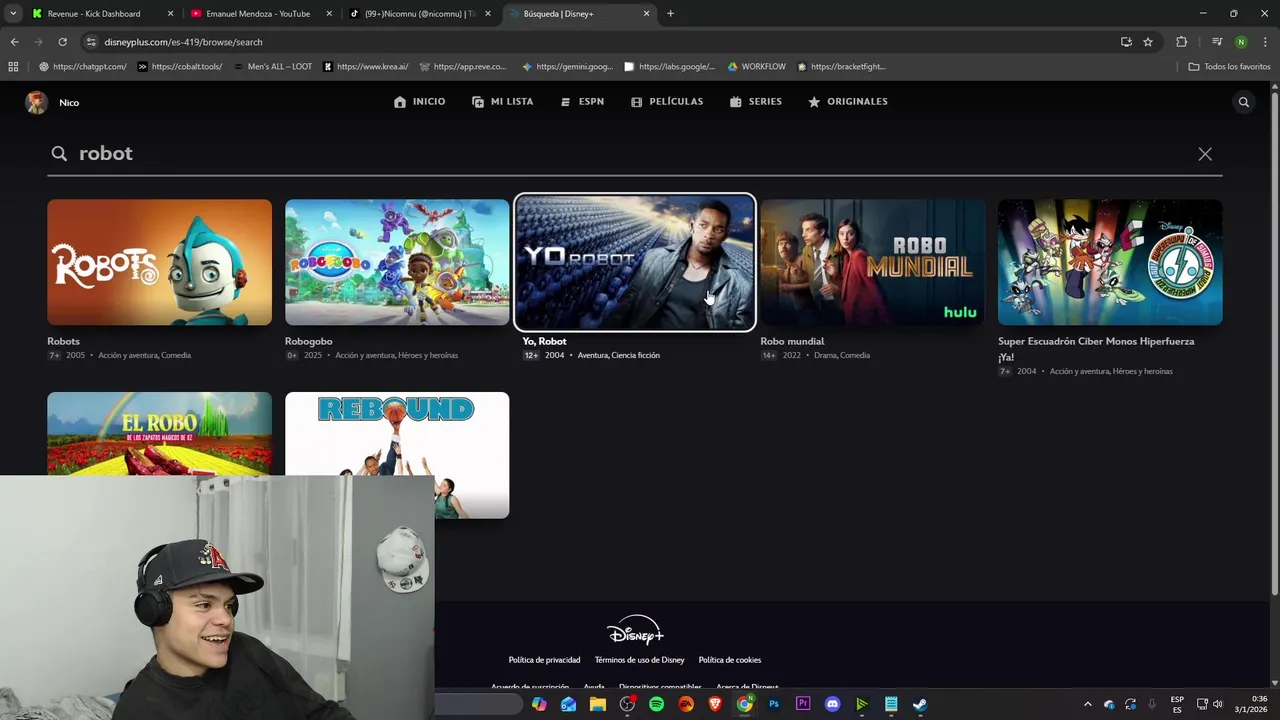1280x720 pixels.
Task: Open Términos de uso de Disney link
Action: coord(639,660)
